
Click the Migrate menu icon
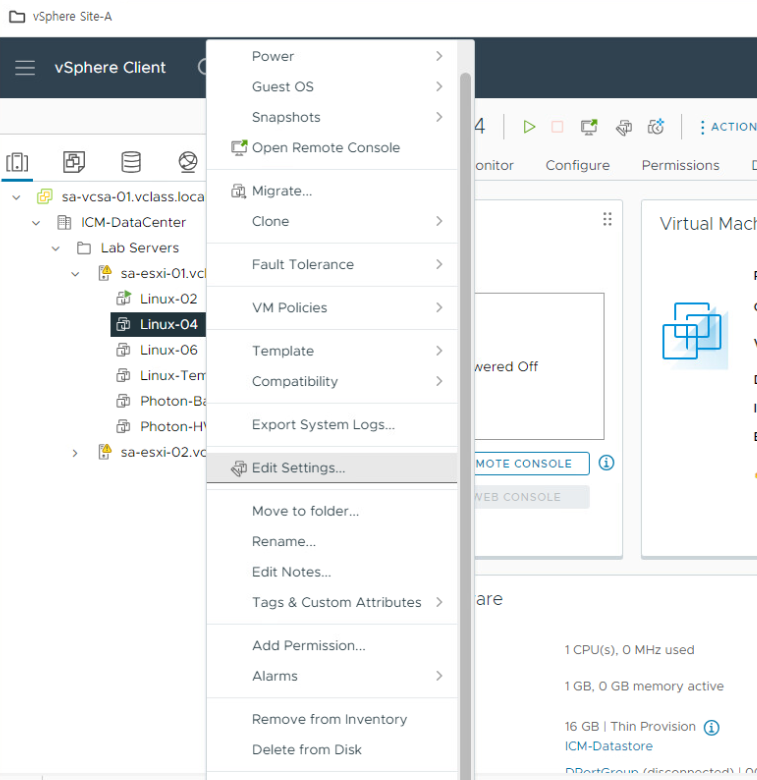239,191
